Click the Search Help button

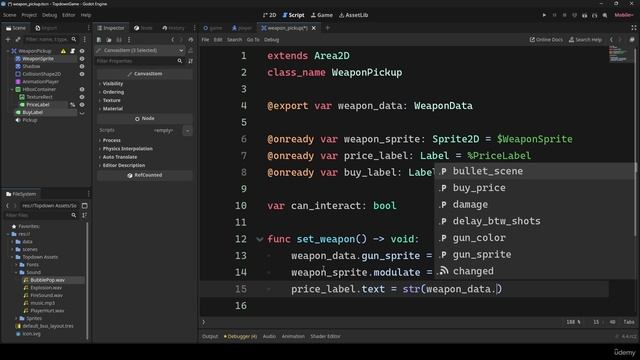point(585,40)
